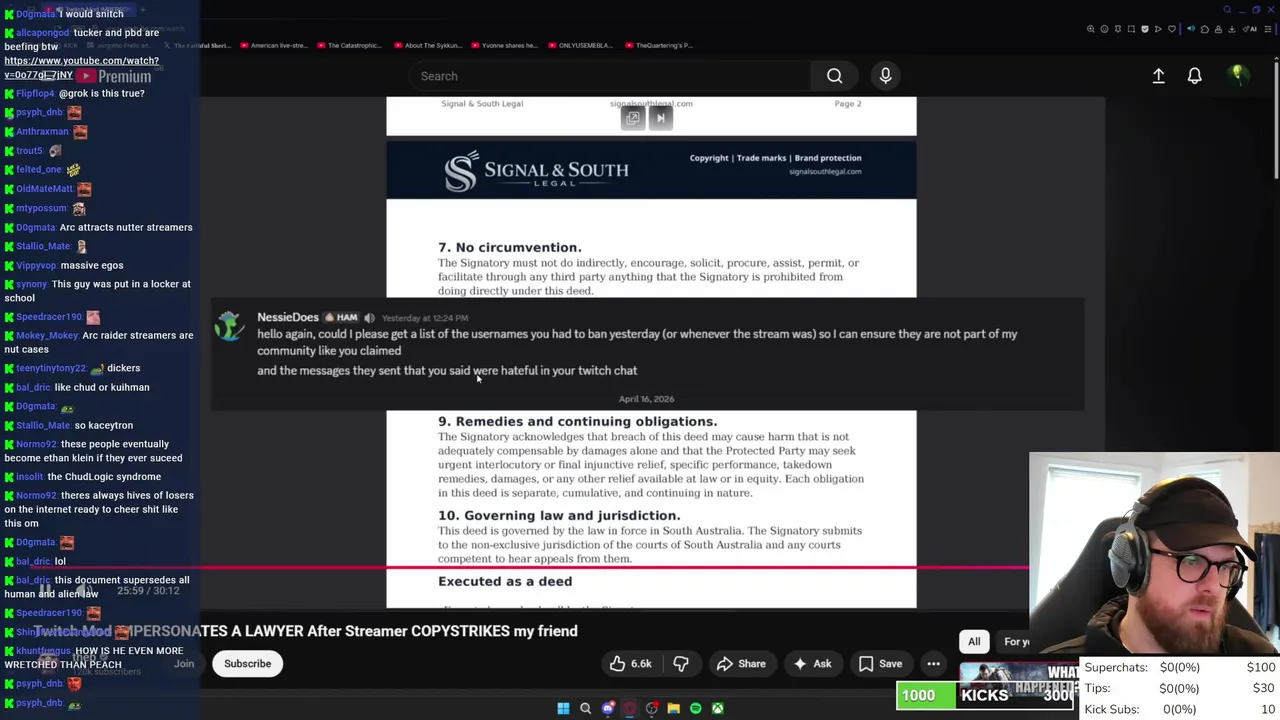Click chat username OldMateMatt
The height and width of the screenshot is (720, 1280).
(x=44, y=189)
